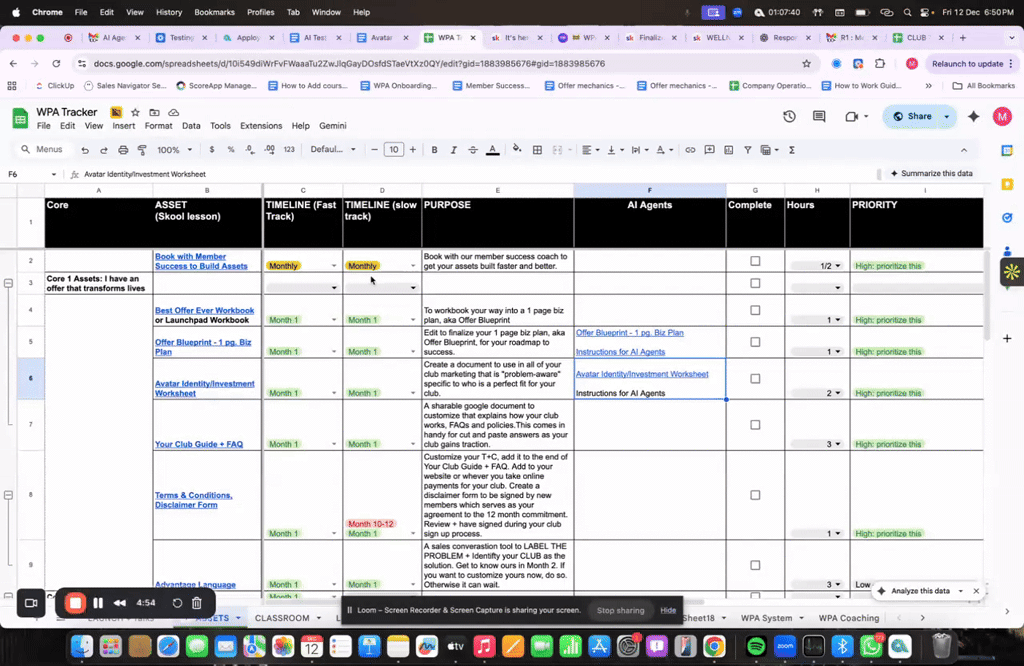Click the Undo icon in the toolbar
The width and height of the screenshot is (1024, 666).
85,150
